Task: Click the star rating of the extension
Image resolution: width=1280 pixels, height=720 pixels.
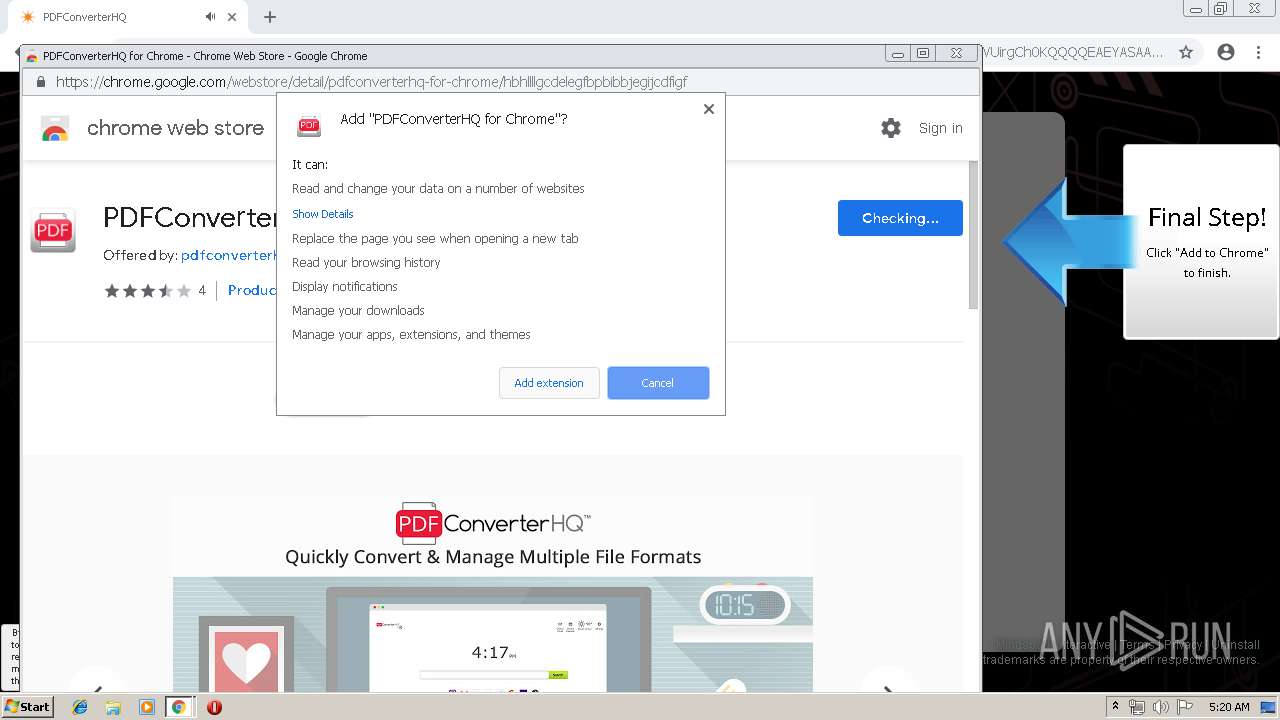Action: (x=148, y=291)
